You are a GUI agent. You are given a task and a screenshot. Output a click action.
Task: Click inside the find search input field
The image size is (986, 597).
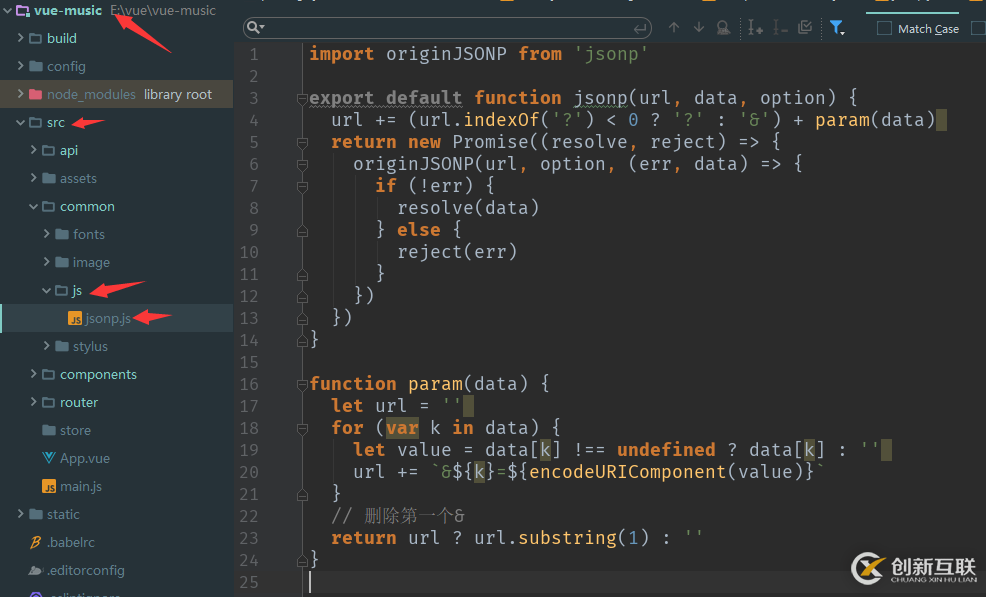pyautogui.click(x=450, y=28)
